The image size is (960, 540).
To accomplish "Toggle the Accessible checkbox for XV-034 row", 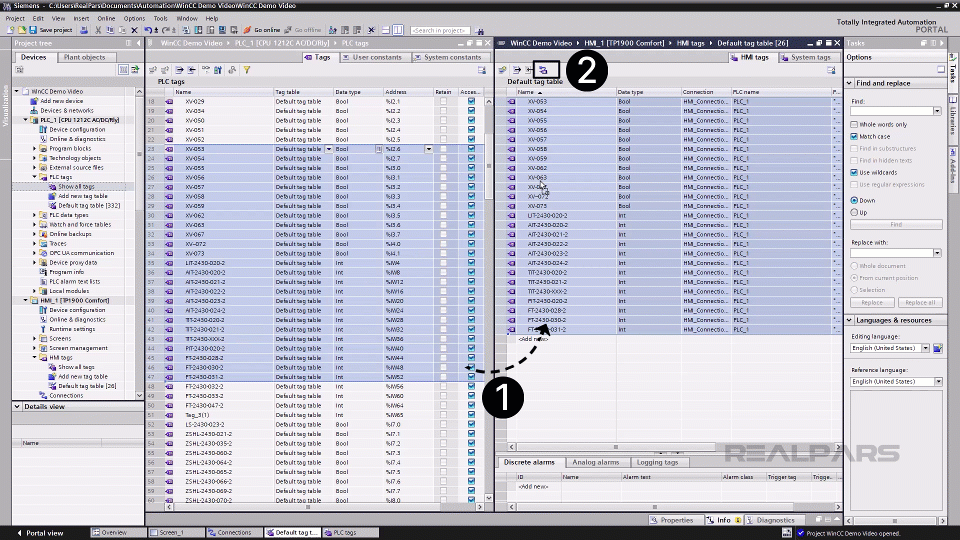I will pos(471,111).
